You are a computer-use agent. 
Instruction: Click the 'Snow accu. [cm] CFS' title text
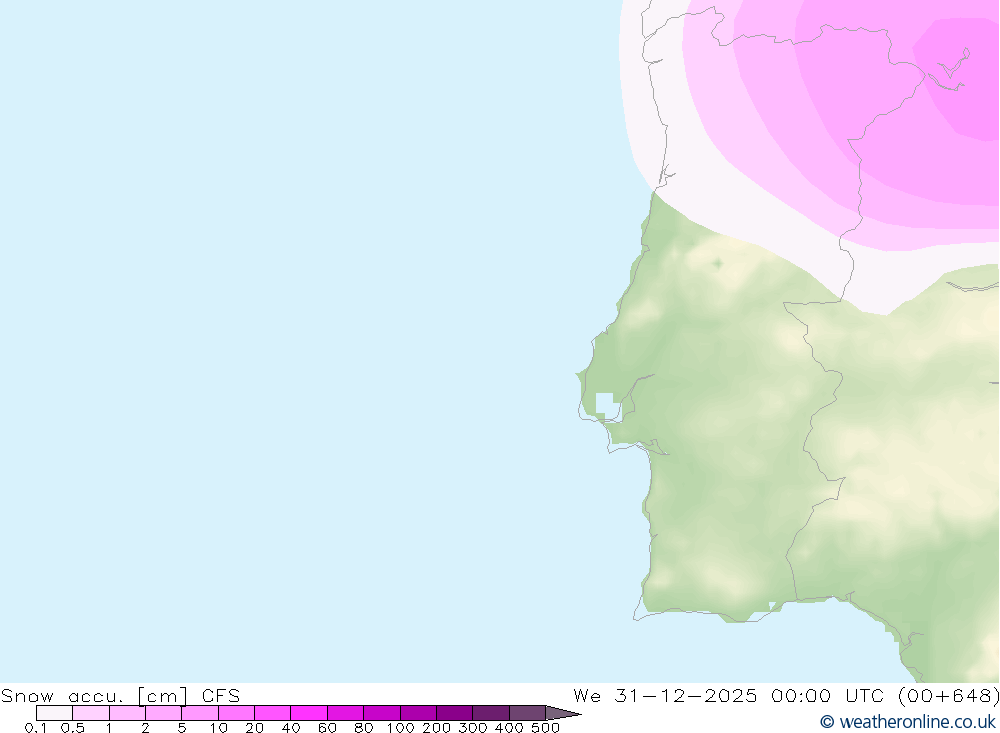pos(121,695)
